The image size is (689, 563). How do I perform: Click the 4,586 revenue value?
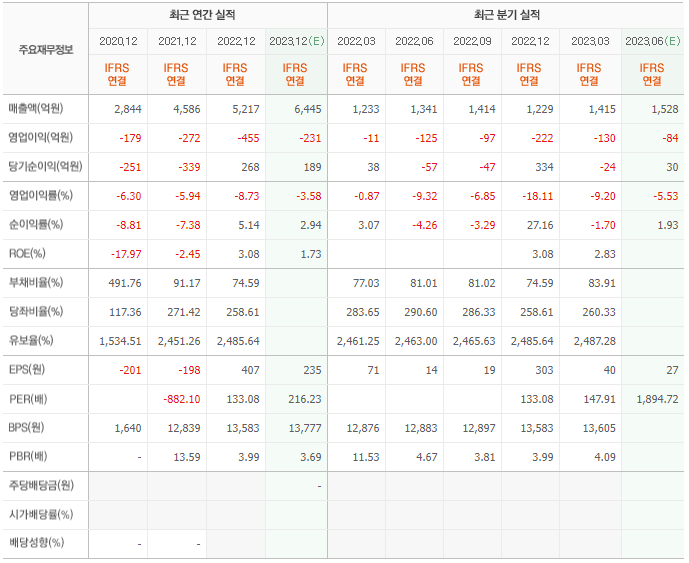[x=187, y=109]
